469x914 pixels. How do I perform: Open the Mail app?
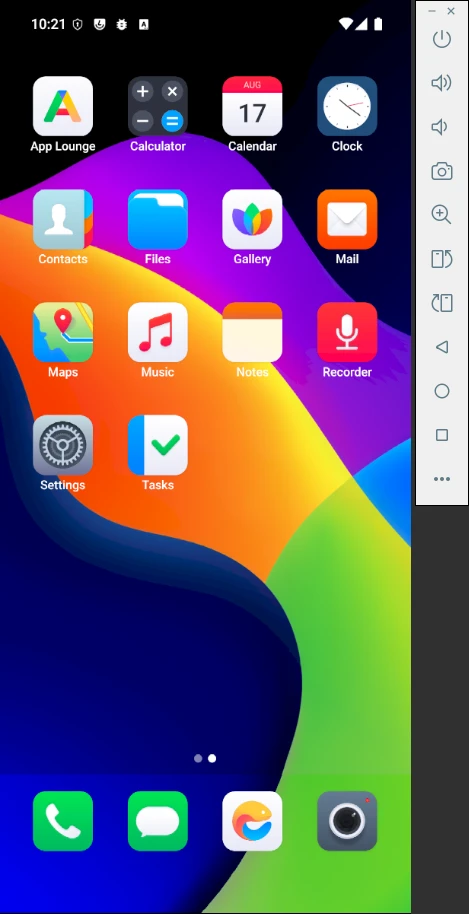pos(347,219)
